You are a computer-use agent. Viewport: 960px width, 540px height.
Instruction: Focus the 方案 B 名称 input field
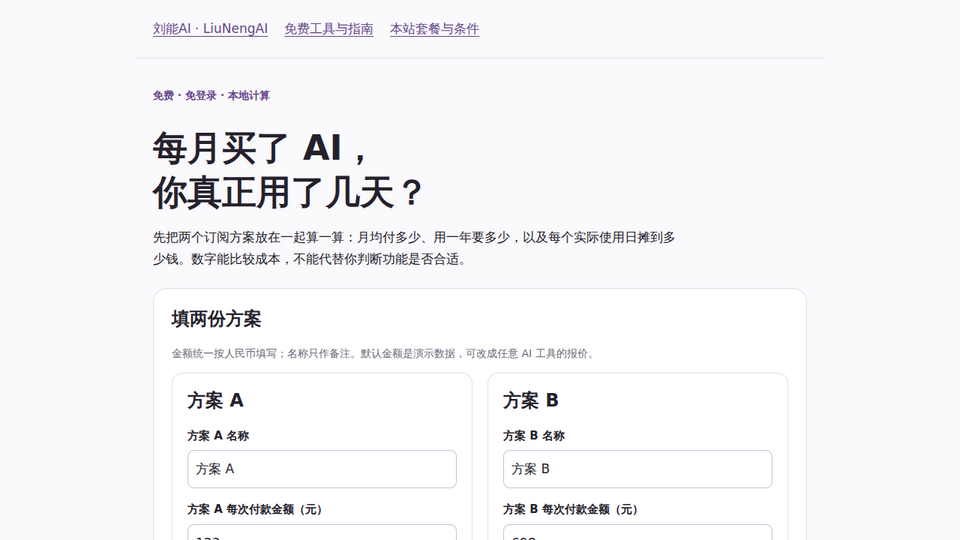(x=637, y=469)
